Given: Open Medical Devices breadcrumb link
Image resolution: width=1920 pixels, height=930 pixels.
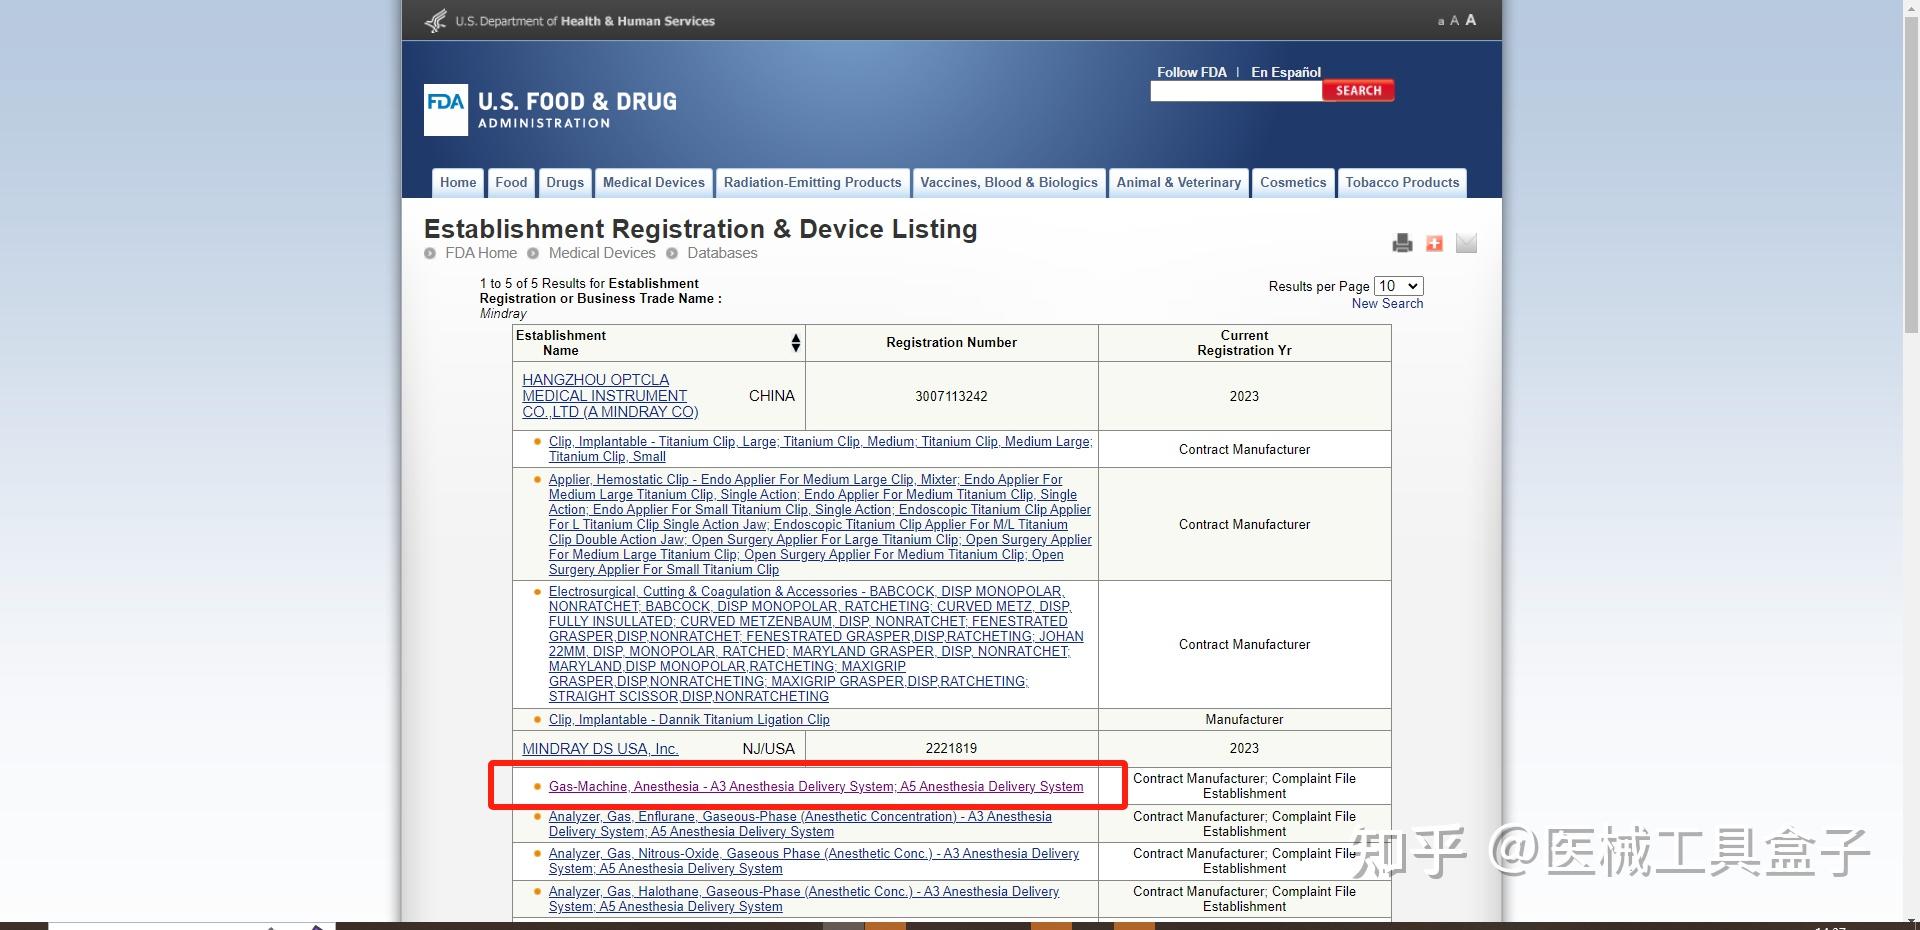Looking at the screenshot, I should (x=602, y=253).
